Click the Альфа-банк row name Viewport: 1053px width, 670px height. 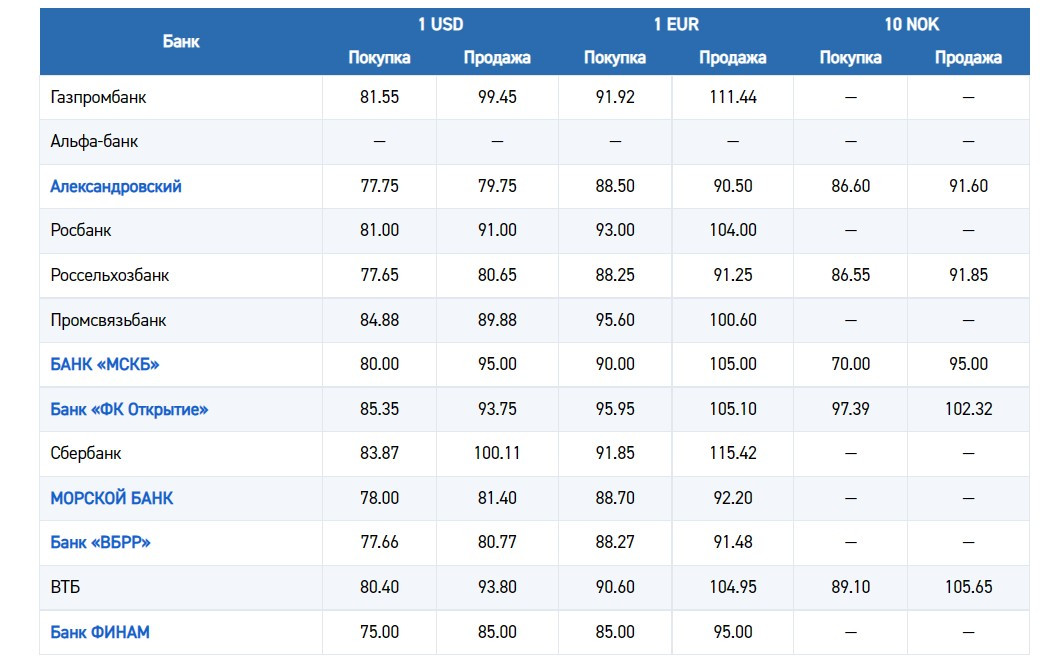(94, 141)
